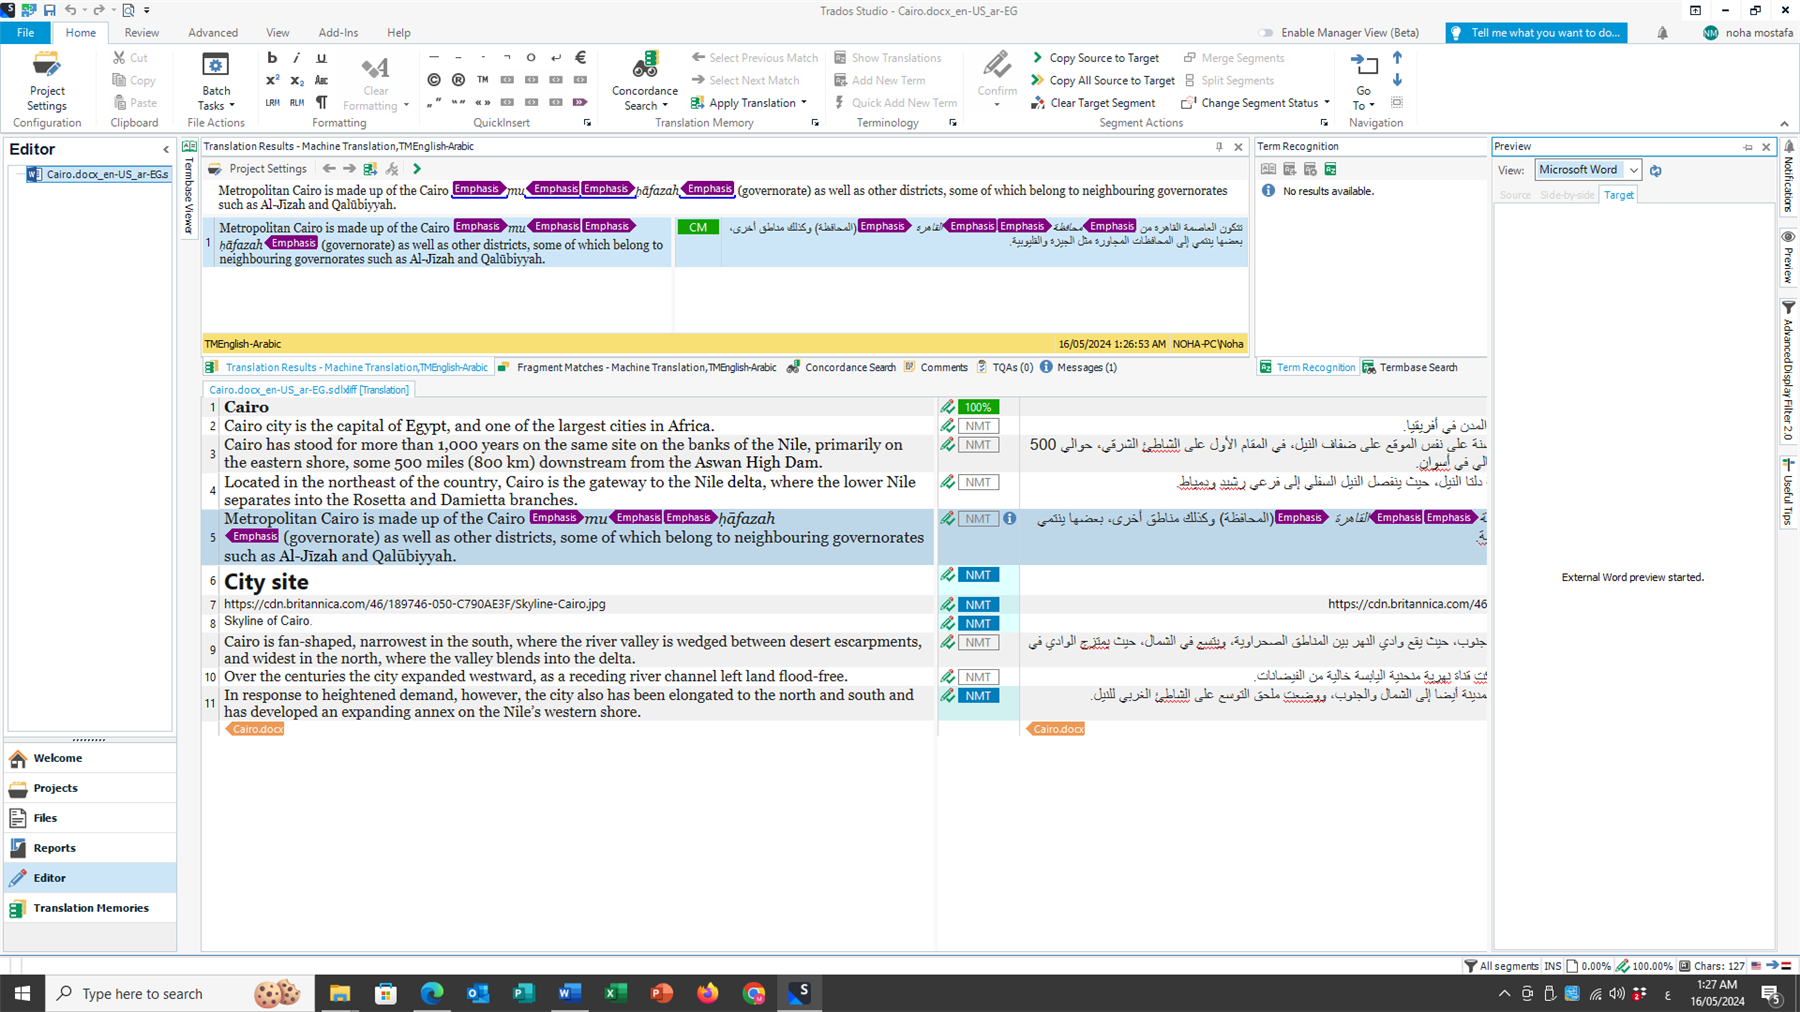The height and width of the screenshot is (1012, 1800).
Task: Go to next segment (down arrow)
Action: coord(1397,80)
